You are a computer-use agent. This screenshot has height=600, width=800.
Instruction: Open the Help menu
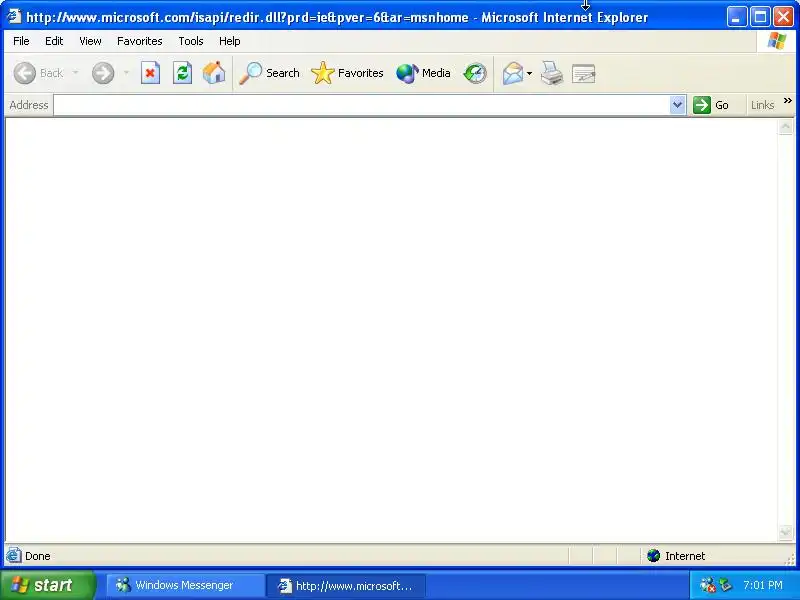tap(229, 41)
